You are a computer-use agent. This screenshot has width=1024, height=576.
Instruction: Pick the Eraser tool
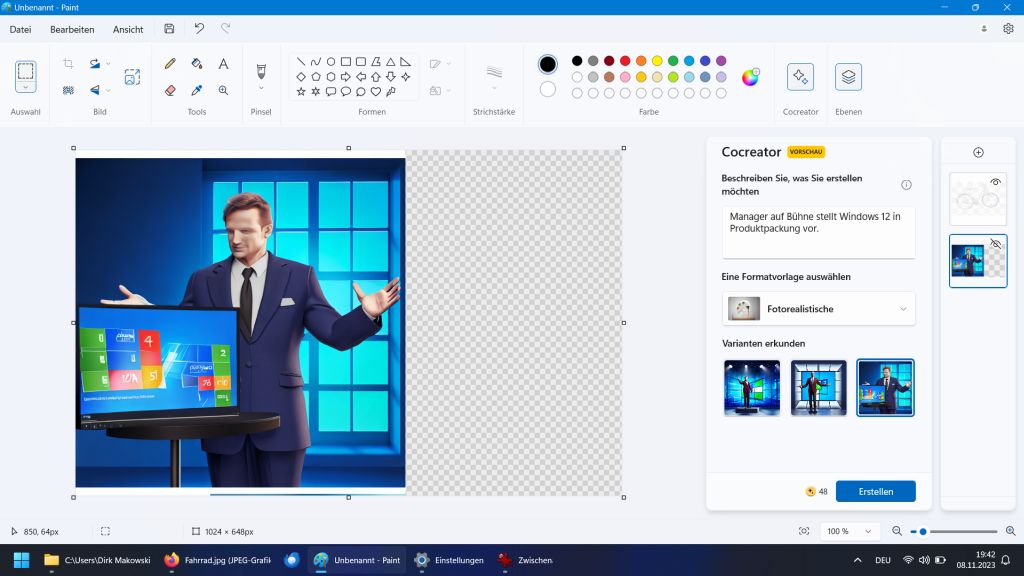tap(170, 90)
